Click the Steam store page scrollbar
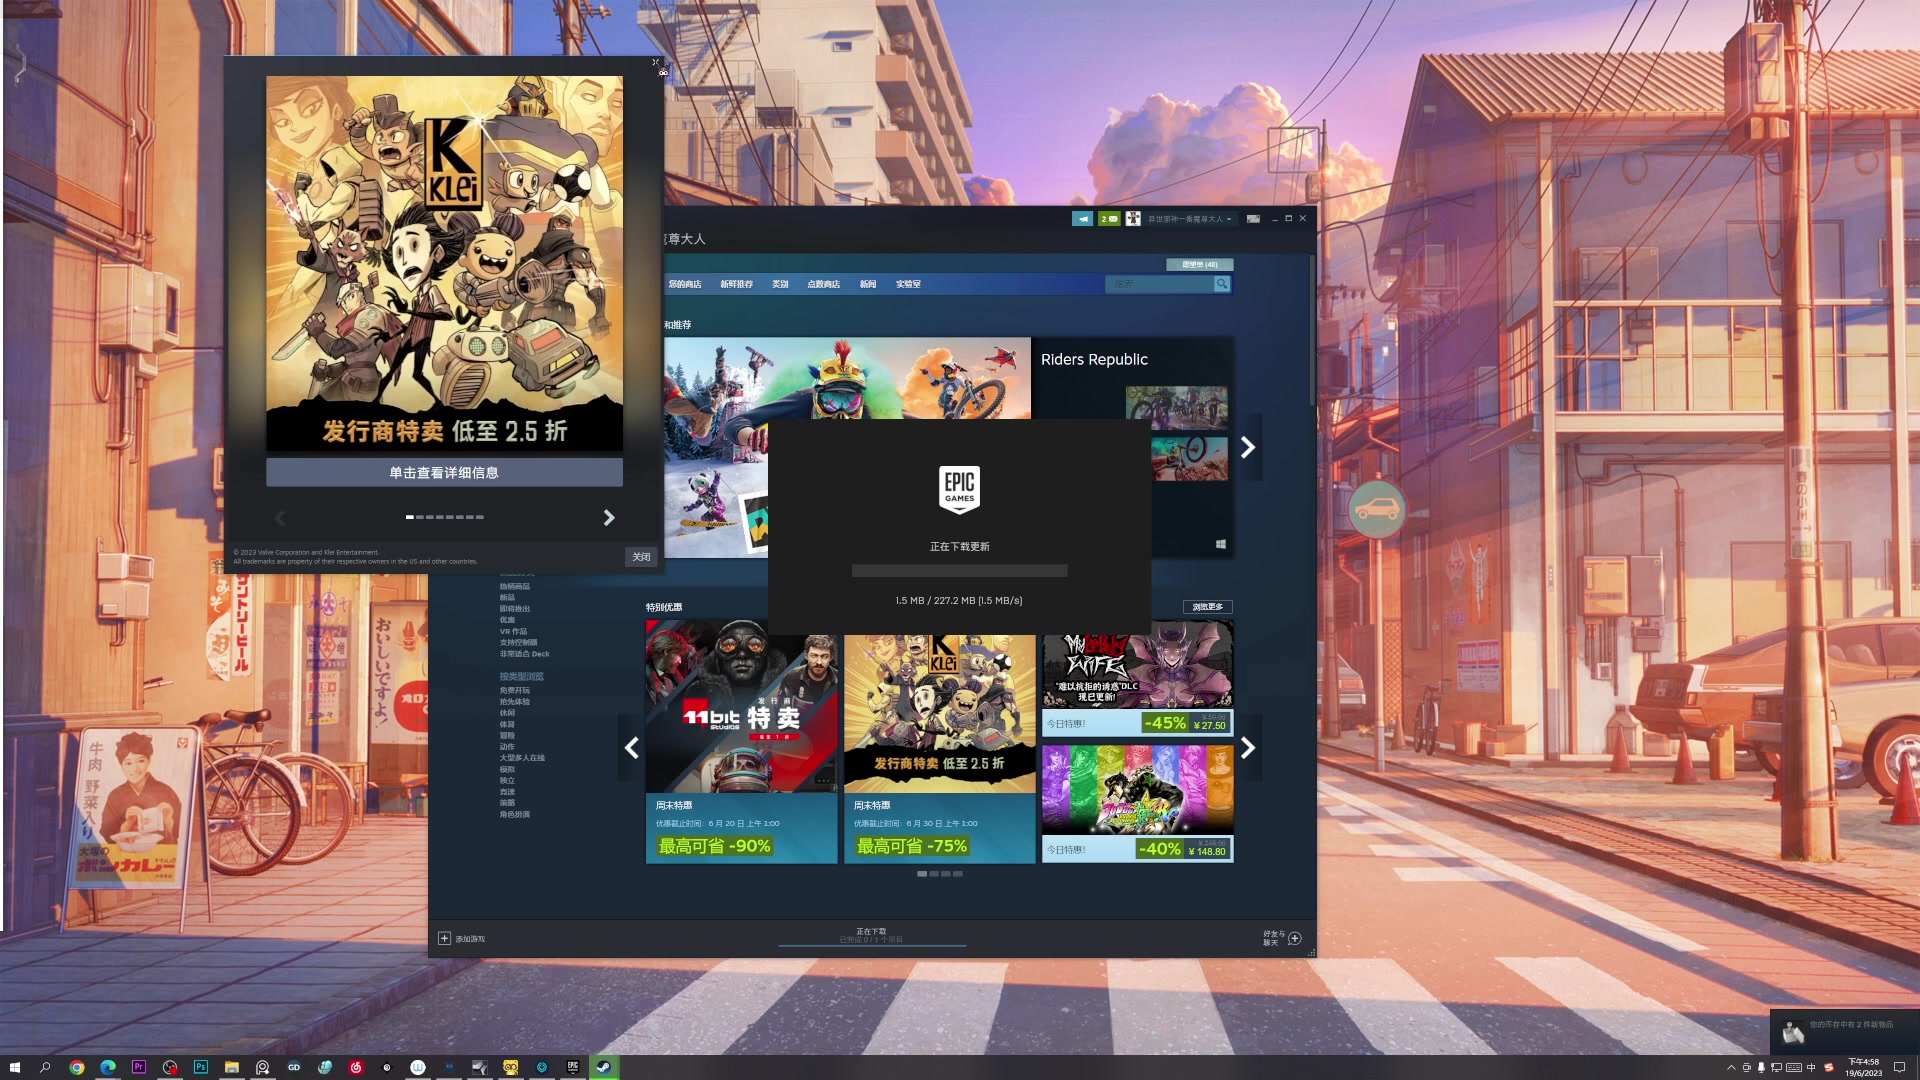Screen dimensions: 1920x1080 [1312, 330]
